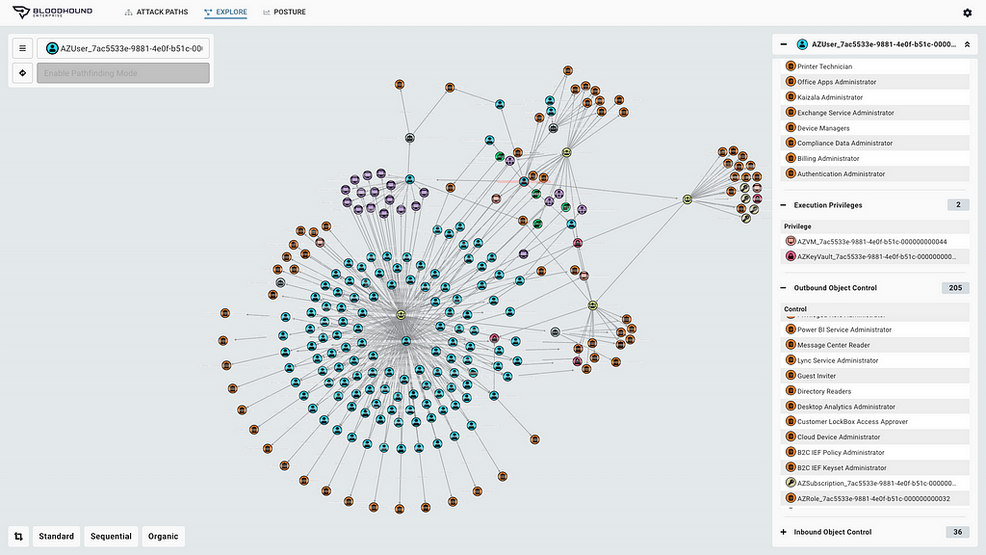
Task: Click the crop/reset view icon
Action: click(x=19, y=536)
